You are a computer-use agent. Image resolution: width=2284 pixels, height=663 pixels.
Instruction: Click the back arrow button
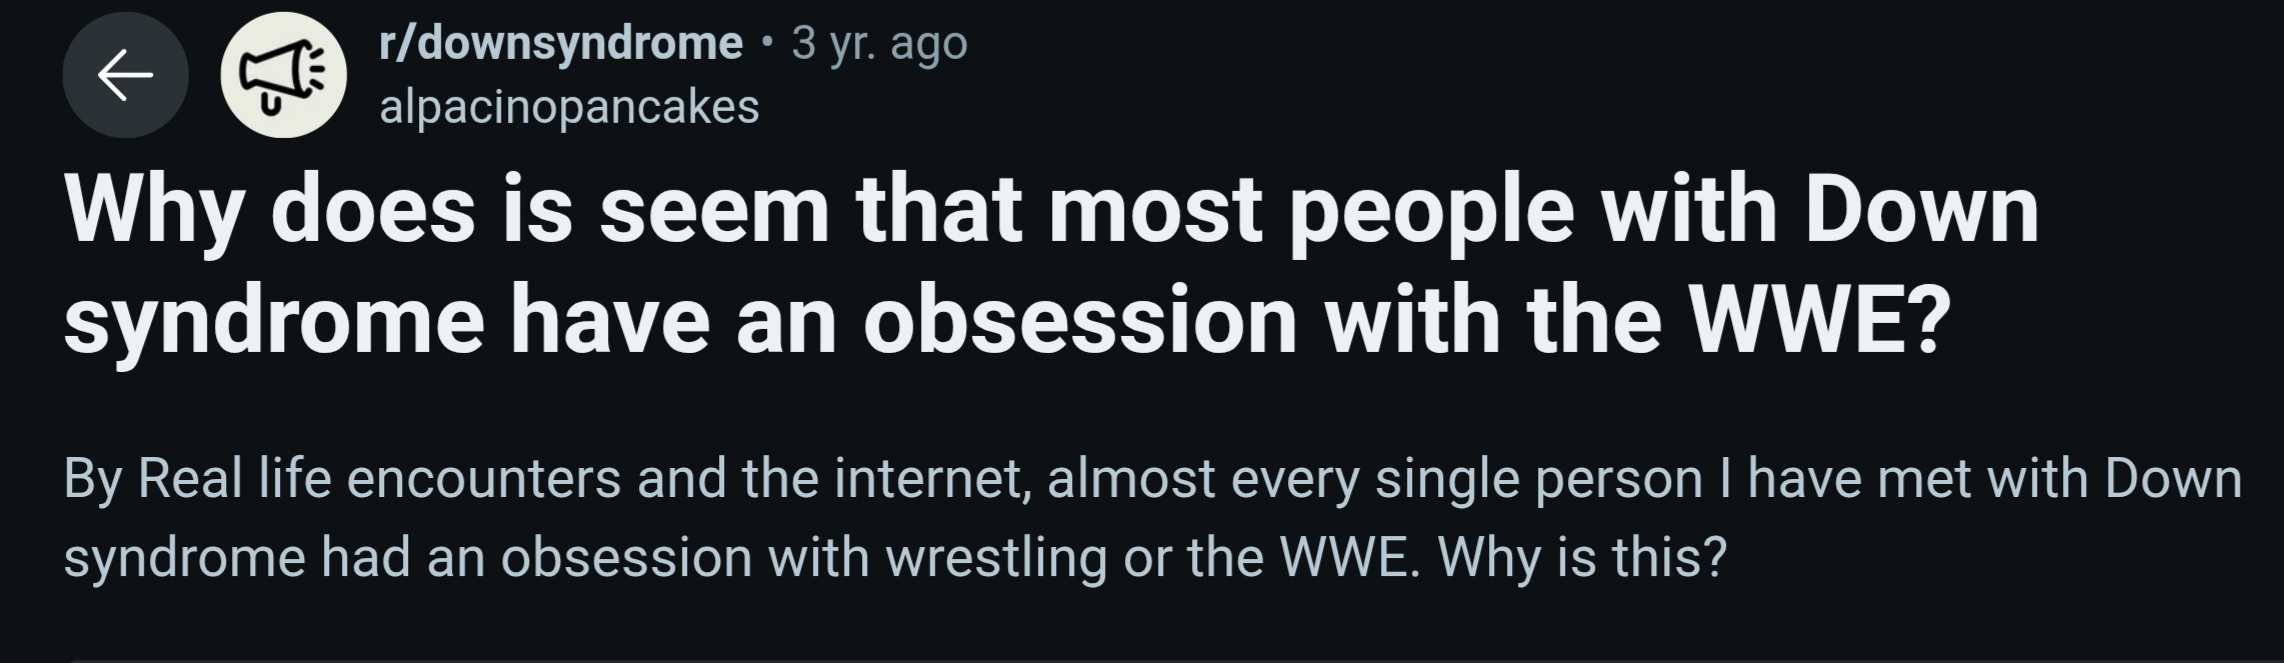pos(125,75)
